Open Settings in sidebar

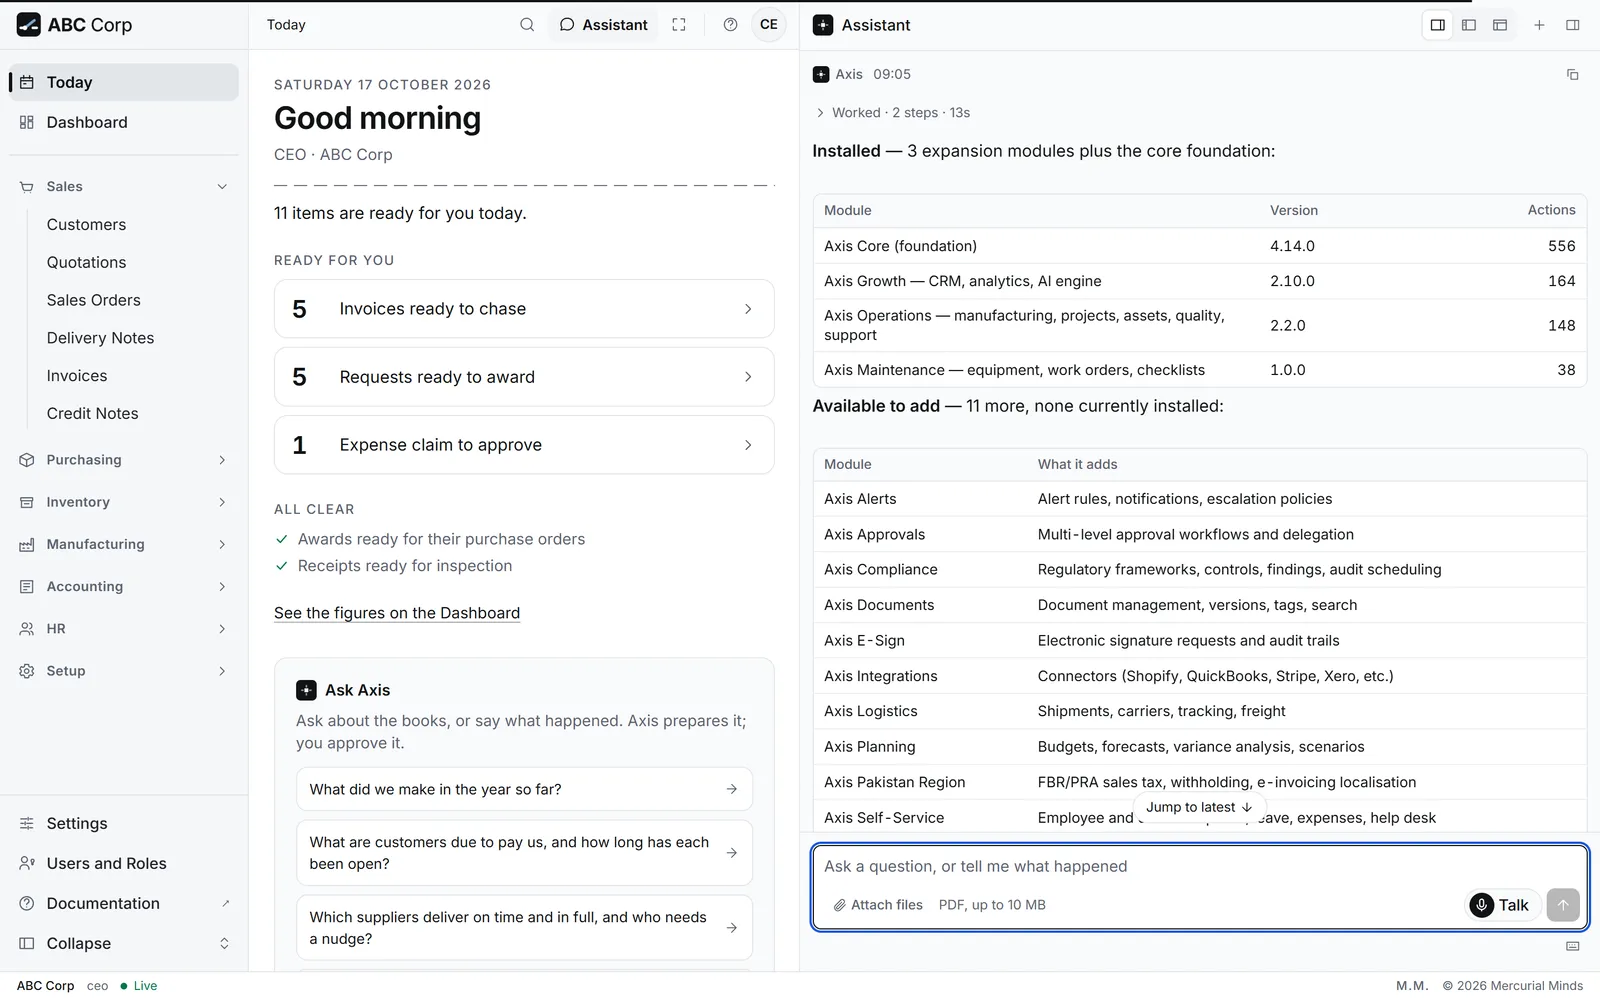124,823
